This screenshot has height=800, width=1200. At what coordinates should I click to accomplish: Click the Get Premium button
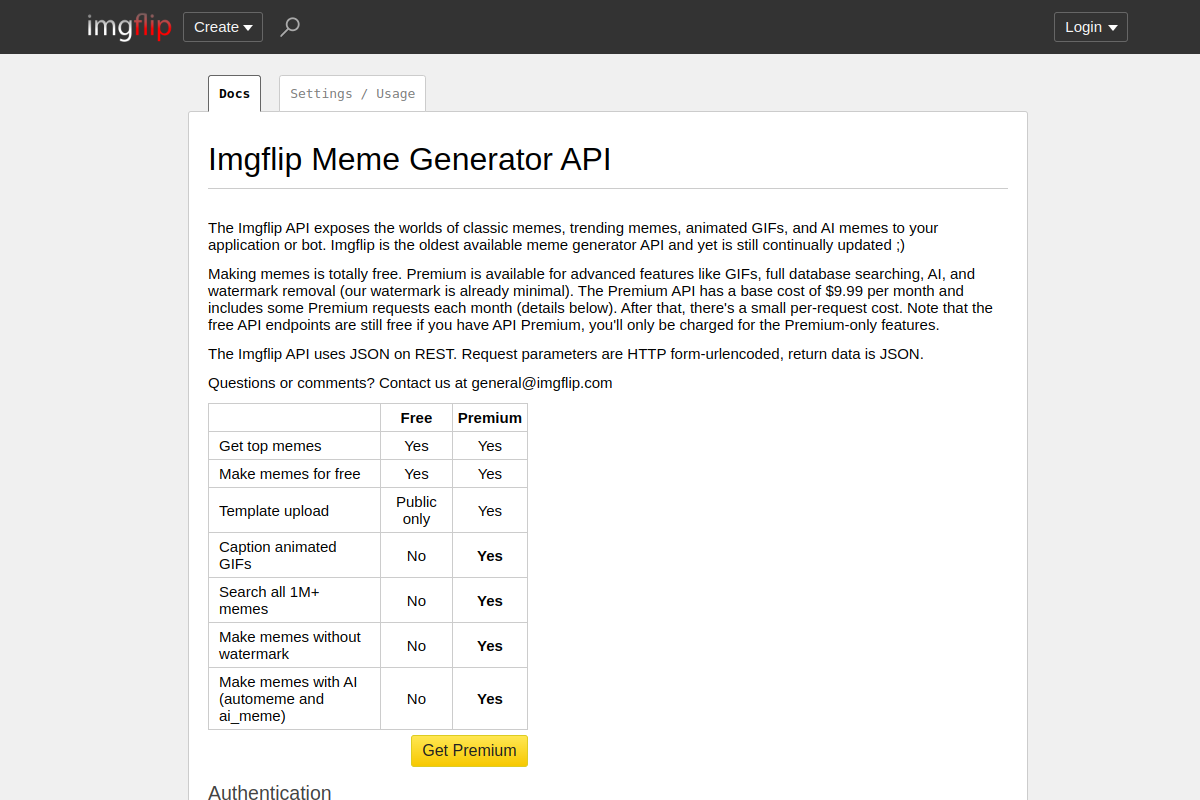tap(469, 751)
